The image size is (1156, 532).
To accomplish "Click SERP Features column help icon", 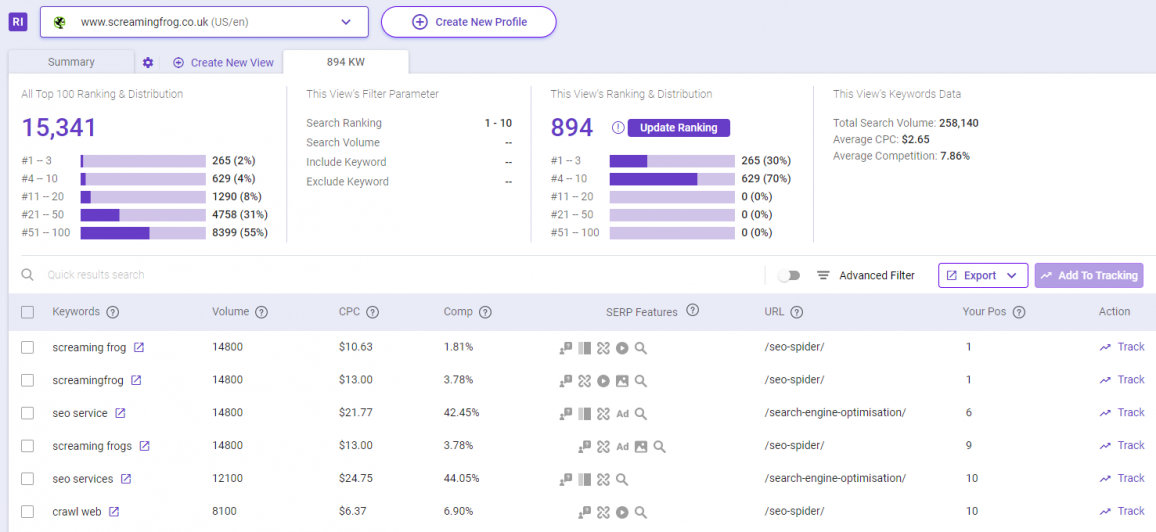I will pyautogui.click(x=692, y=310).
